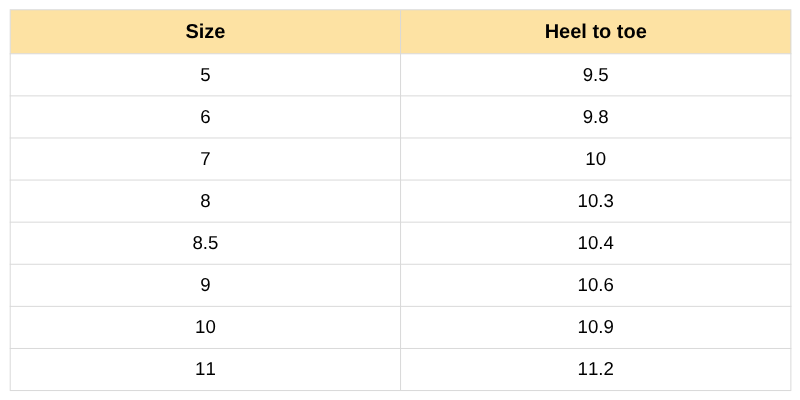800x400 pixels.
Task: Choose the size 8 cell
Action: click(x=205, y=201)
